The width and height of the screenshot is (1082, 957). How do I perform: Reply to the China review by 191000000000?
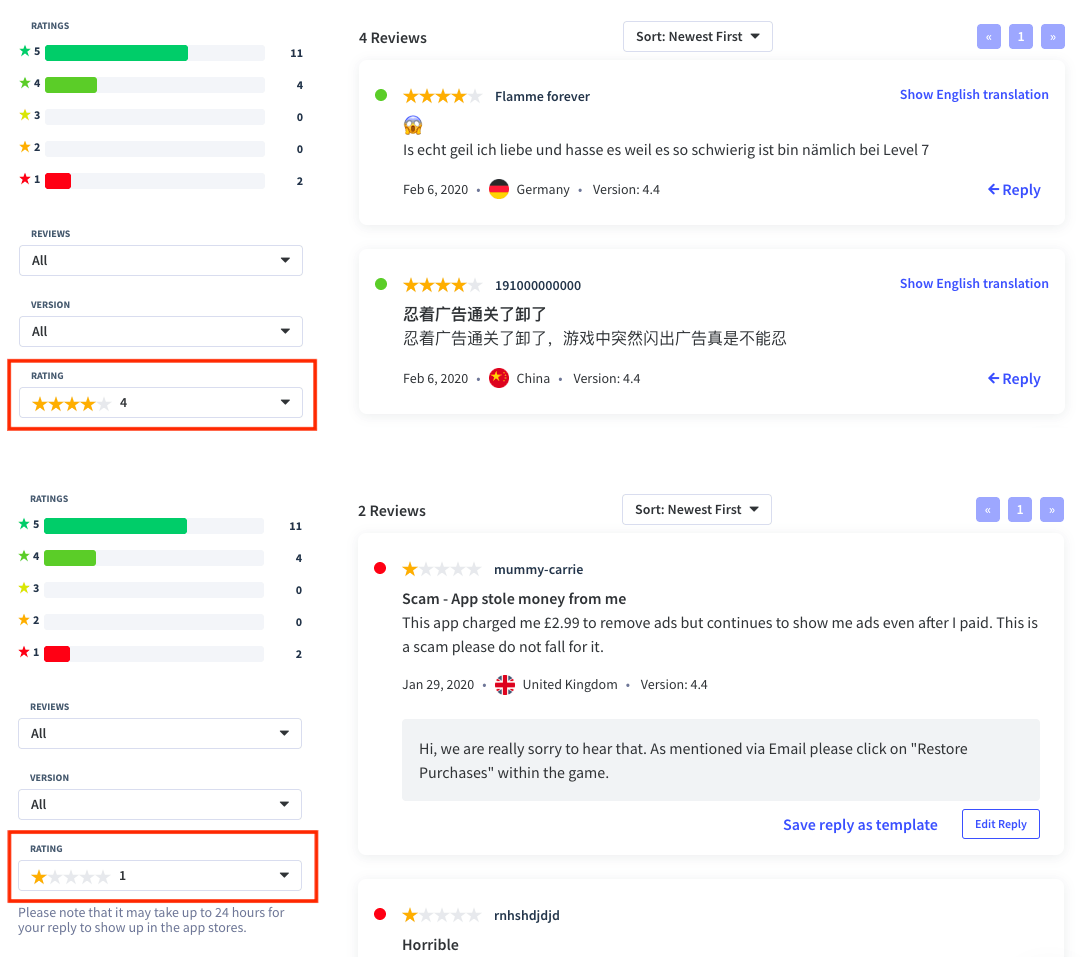pyautogui.click(x=1014, y=379)
